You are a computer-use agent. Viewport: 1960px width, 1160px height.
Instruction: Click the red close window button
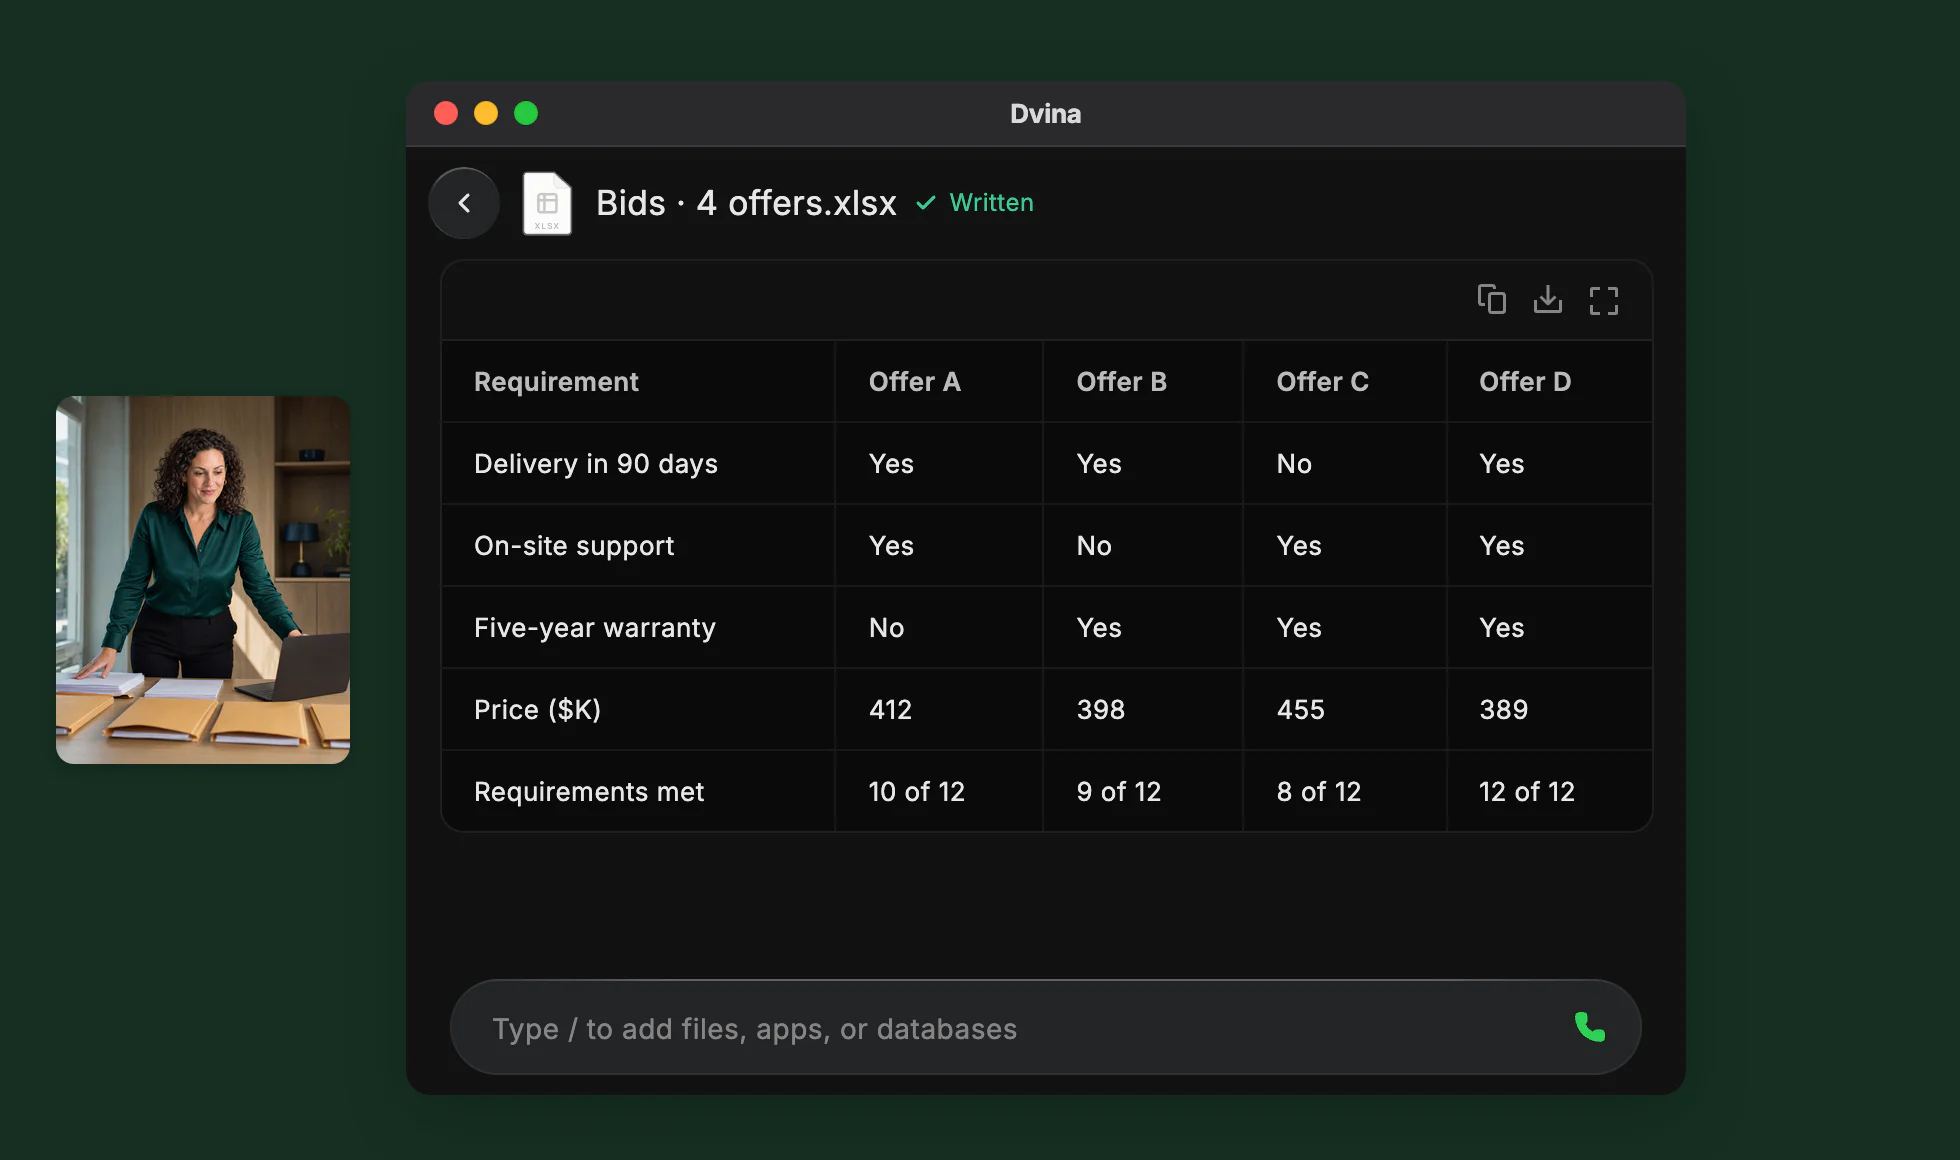[x=446, y=113]
